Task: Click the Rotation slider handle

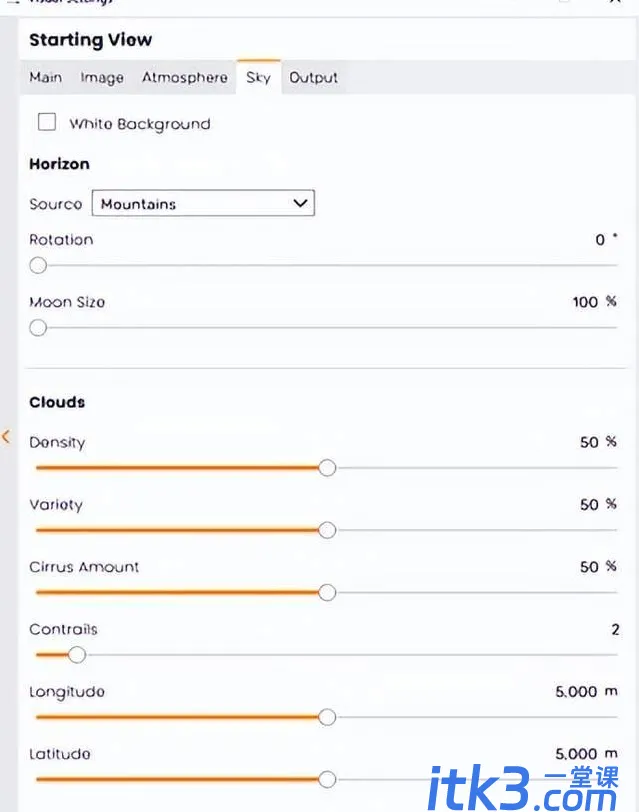Action: (38, 266)
